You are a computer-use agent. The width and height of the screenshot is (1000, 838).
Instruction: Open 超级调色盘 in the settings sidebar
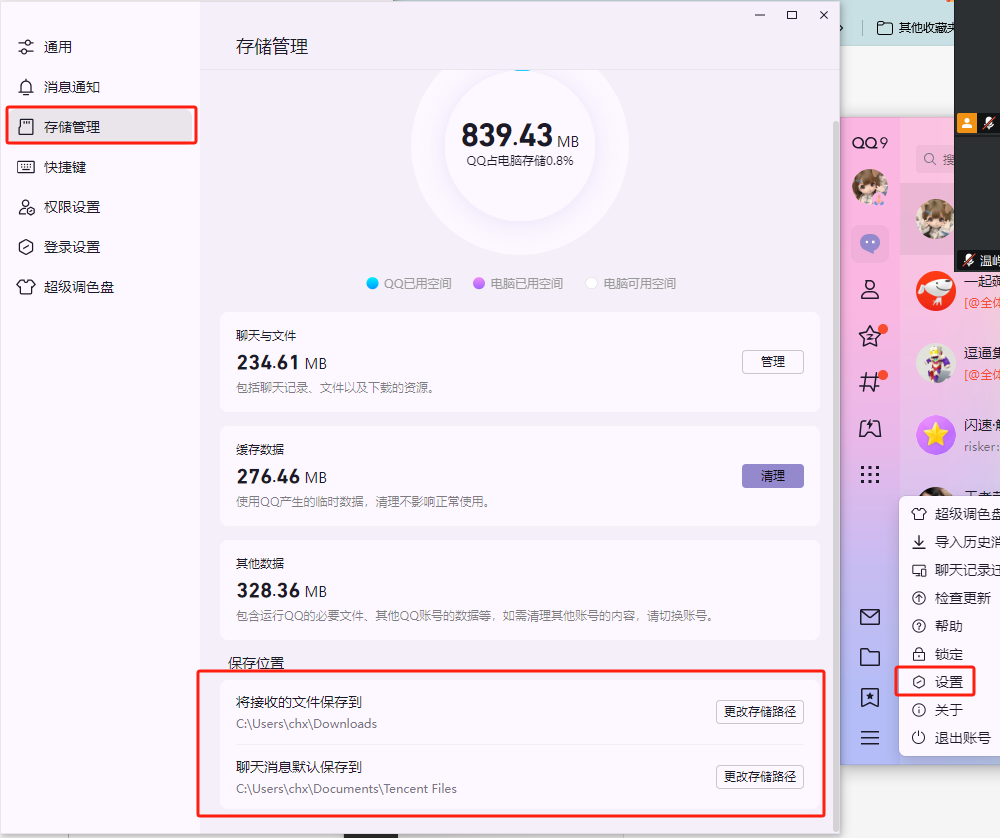point(101,287)
